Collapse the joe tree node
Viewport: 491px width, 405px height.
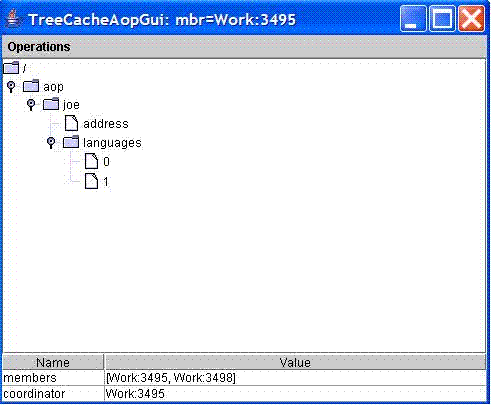click(x=31, y=105)
